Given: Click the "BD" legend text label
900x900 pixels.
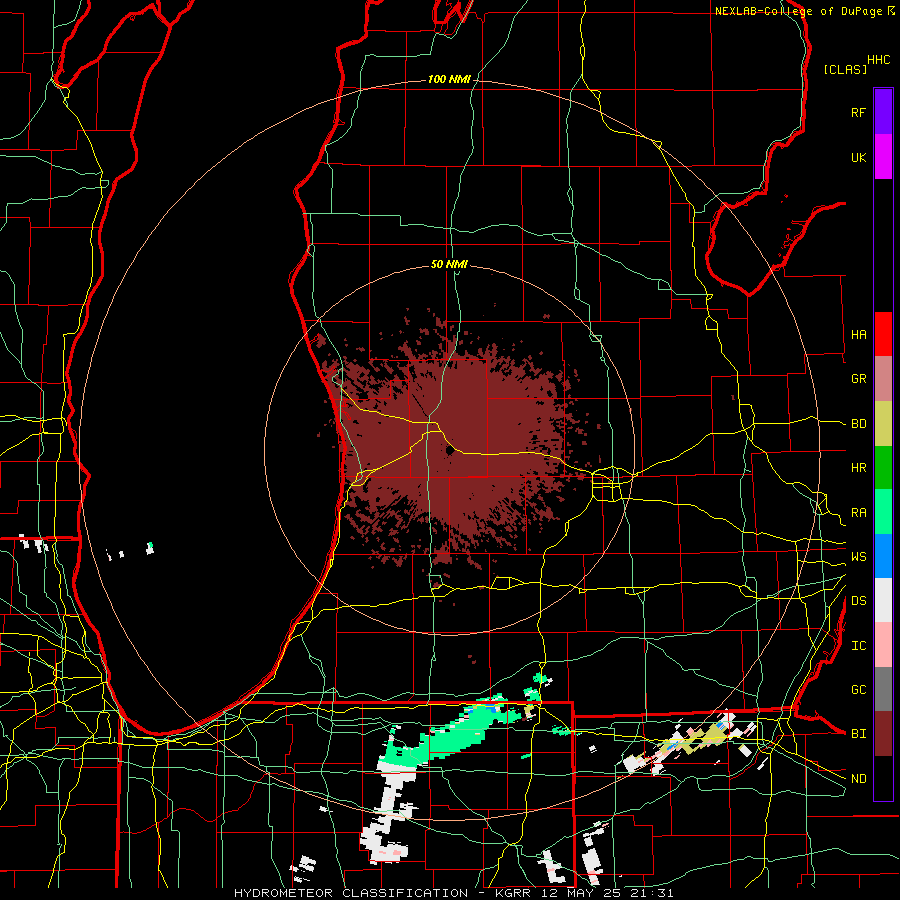Looking at the screenshot, I should coord(859,424).
